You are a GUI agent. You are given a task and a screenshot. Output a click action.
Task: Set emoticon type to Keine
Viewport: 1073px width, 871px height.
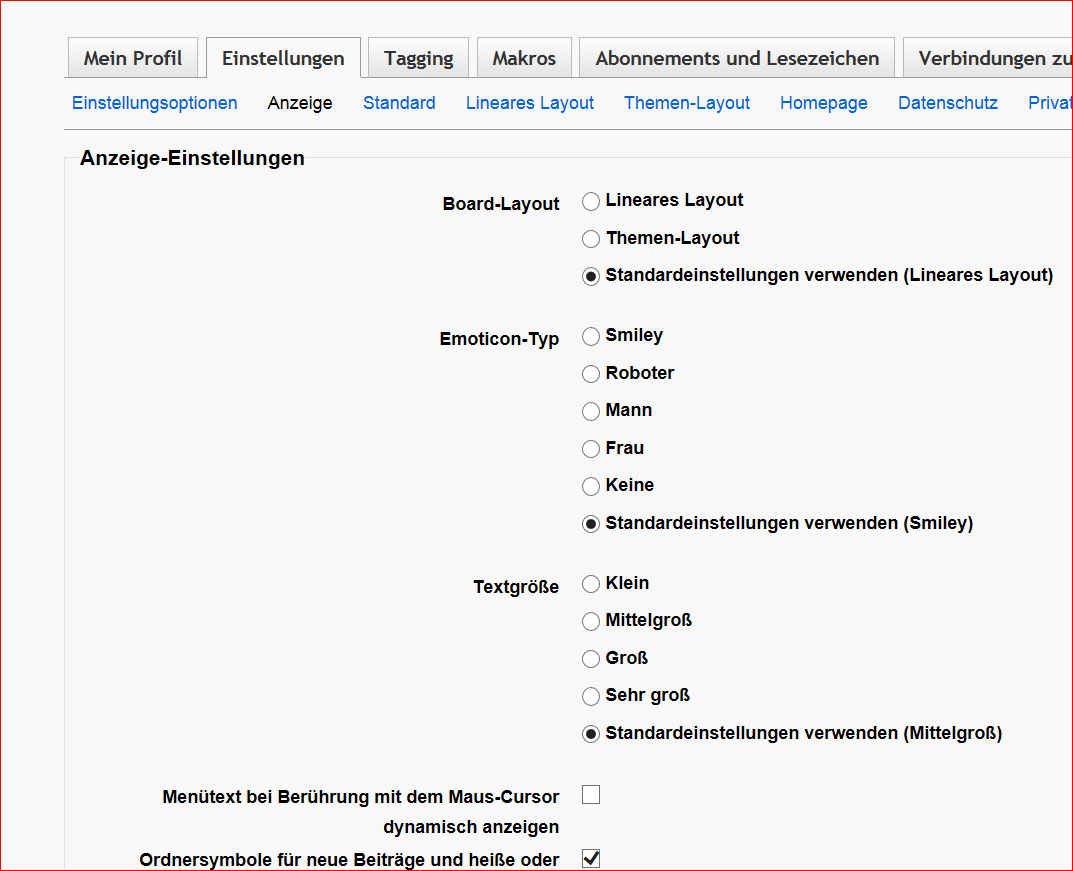click(x=591, y=486)
